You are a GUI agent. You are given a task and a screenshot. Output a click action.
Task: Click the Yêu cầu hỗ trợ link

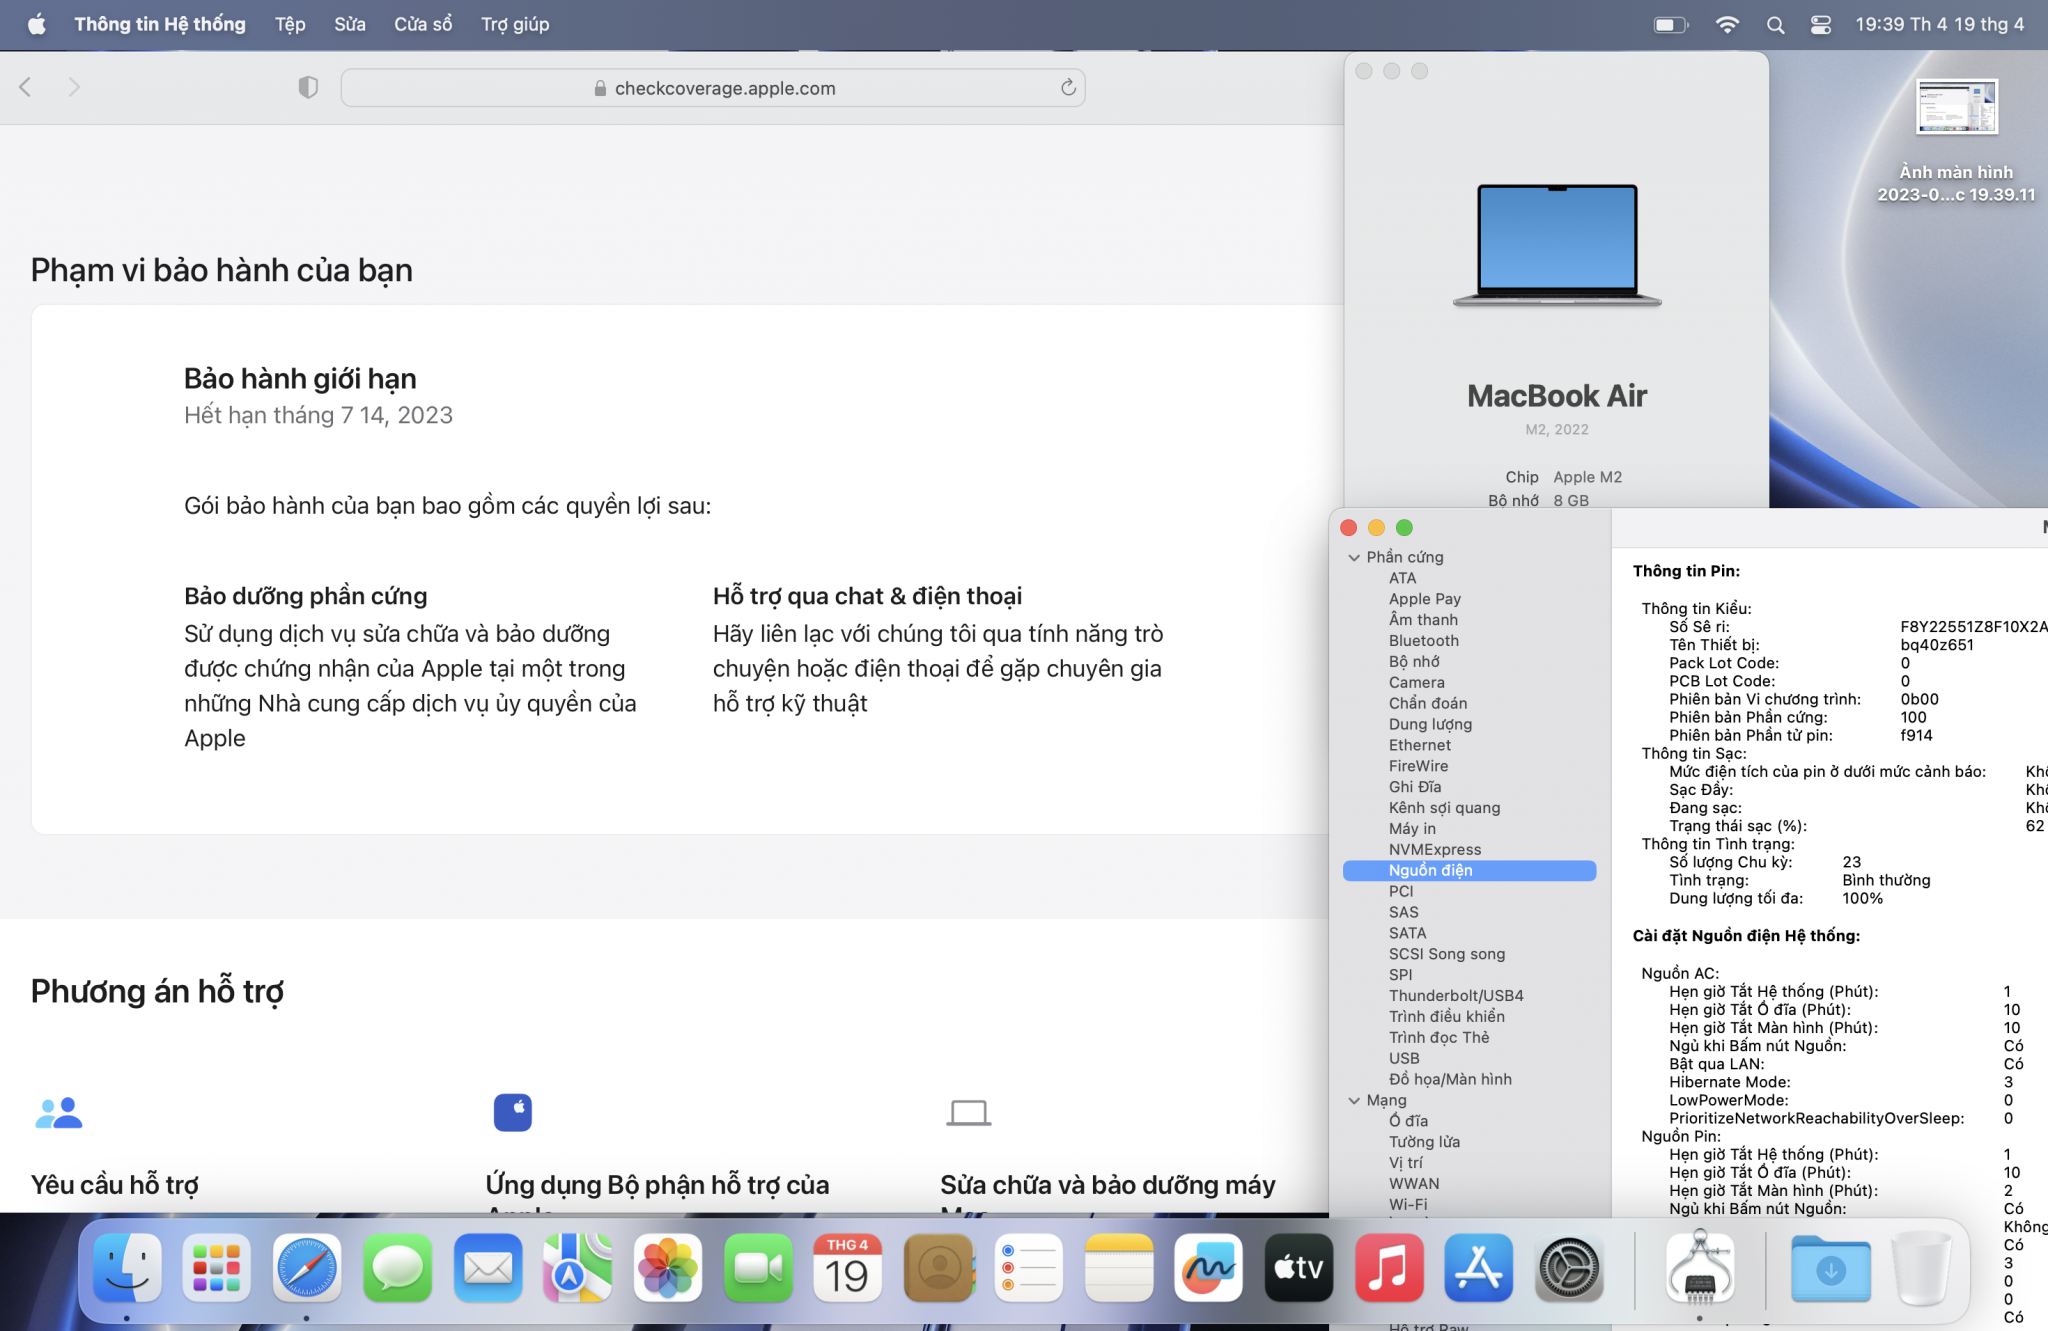pos(115,1185)
